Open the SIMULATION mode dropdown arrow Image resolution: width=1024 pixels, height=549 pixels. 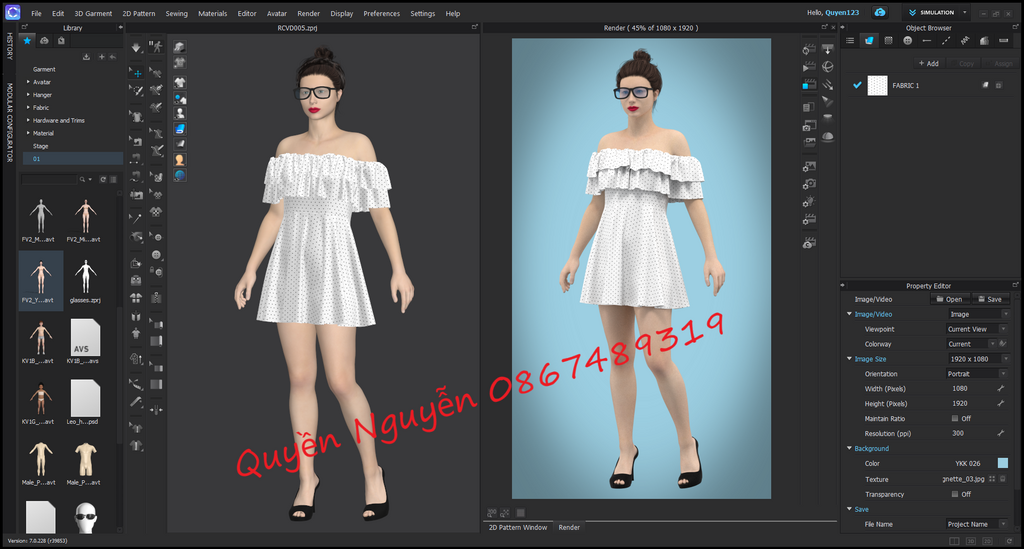click(x=964, y=13)
